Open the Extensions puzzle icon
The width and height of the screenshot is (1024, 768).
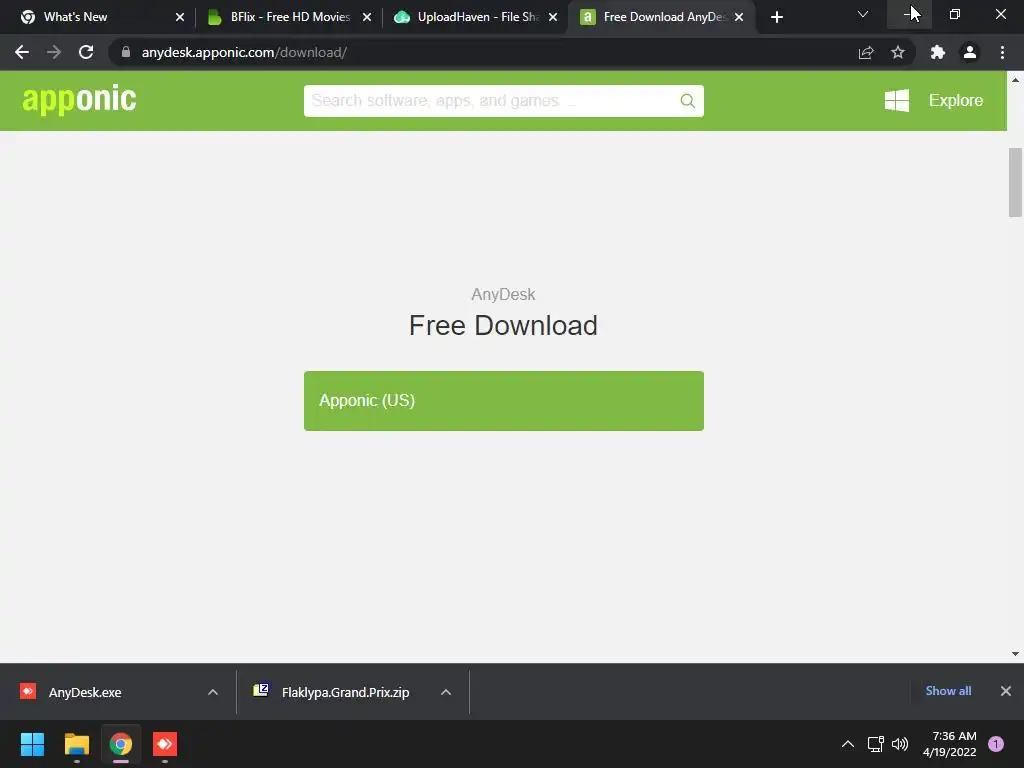click(938, 52)
